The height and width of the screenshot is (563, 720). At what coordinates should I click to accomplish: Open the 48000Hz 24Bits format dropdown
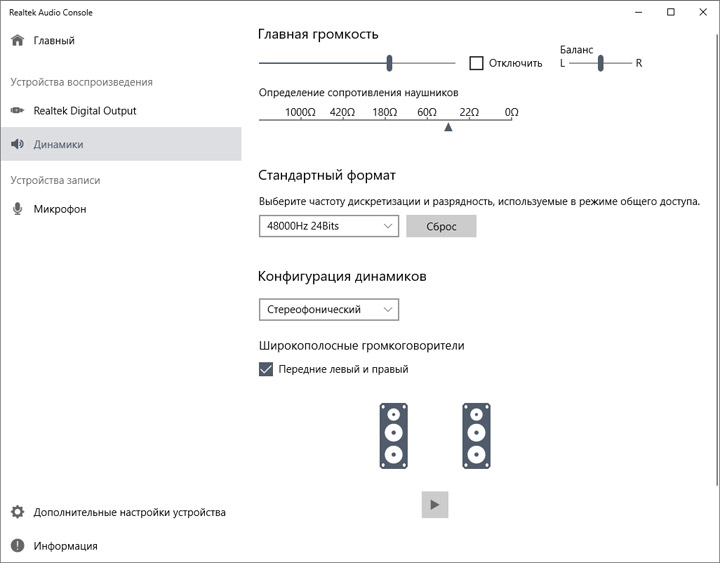coord(329,226)
